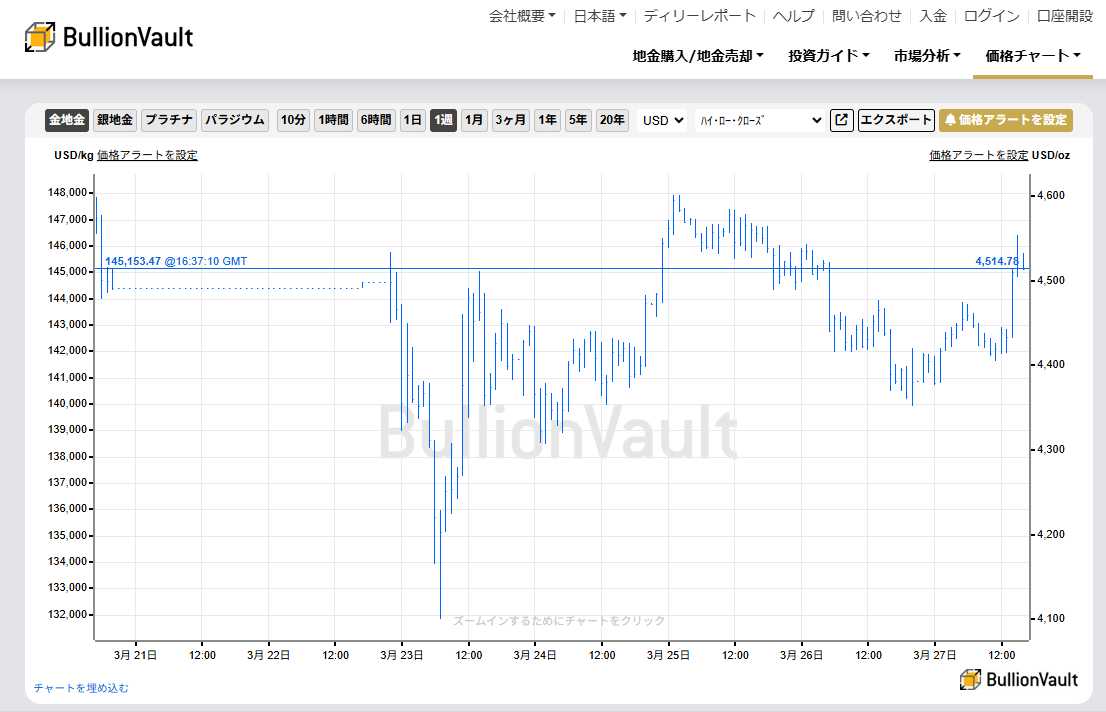The height and width of the screenshot is (712, 1106).
Task: Select the 1時間 interval button
Action: [x=333, y=119]
